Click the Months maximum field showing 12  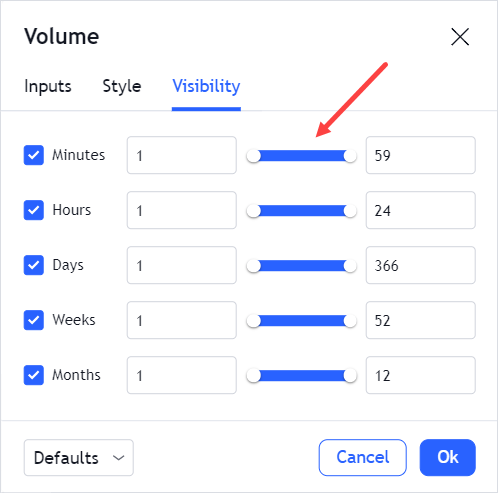[421, 375]
